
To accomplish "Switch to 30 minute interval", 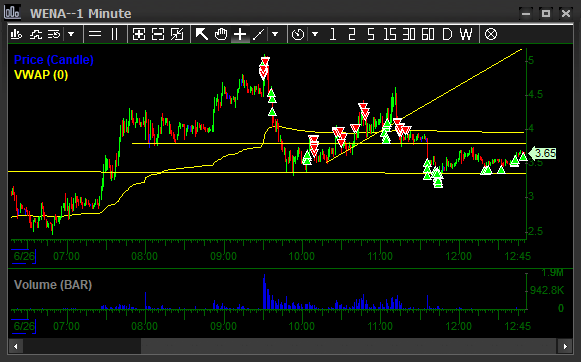I will coord(409,34).
